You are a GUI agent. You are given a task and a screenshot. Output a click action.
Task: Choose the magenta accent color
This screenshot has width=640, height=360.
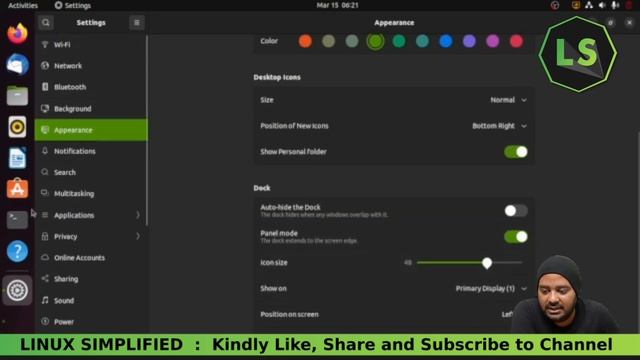pos(493,41)
